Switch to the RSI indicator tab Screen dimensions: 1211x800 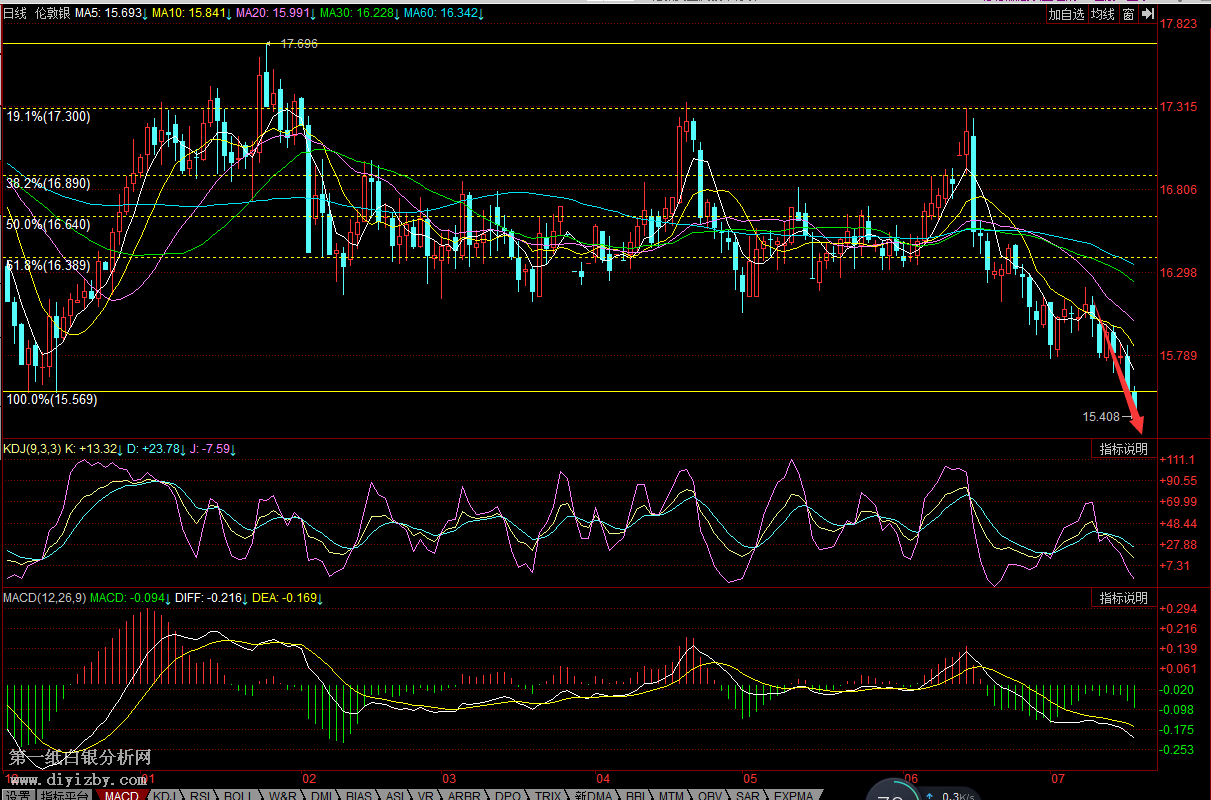click(200, 795)
